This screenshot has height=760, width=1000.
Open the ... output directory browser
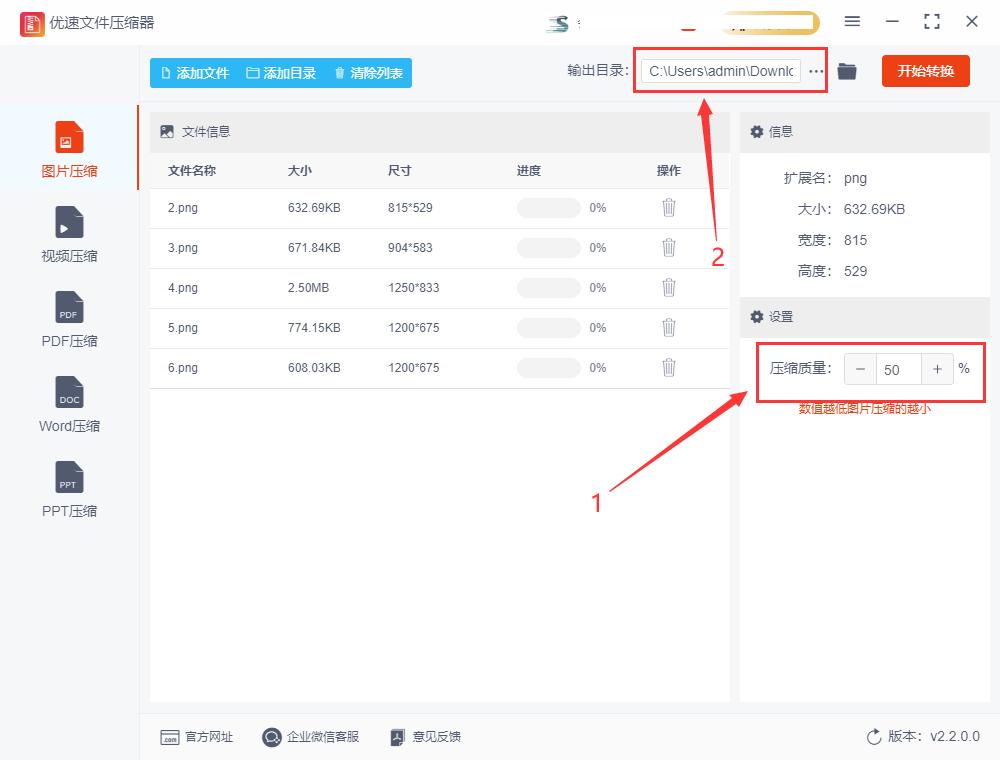tap(817, 71)
